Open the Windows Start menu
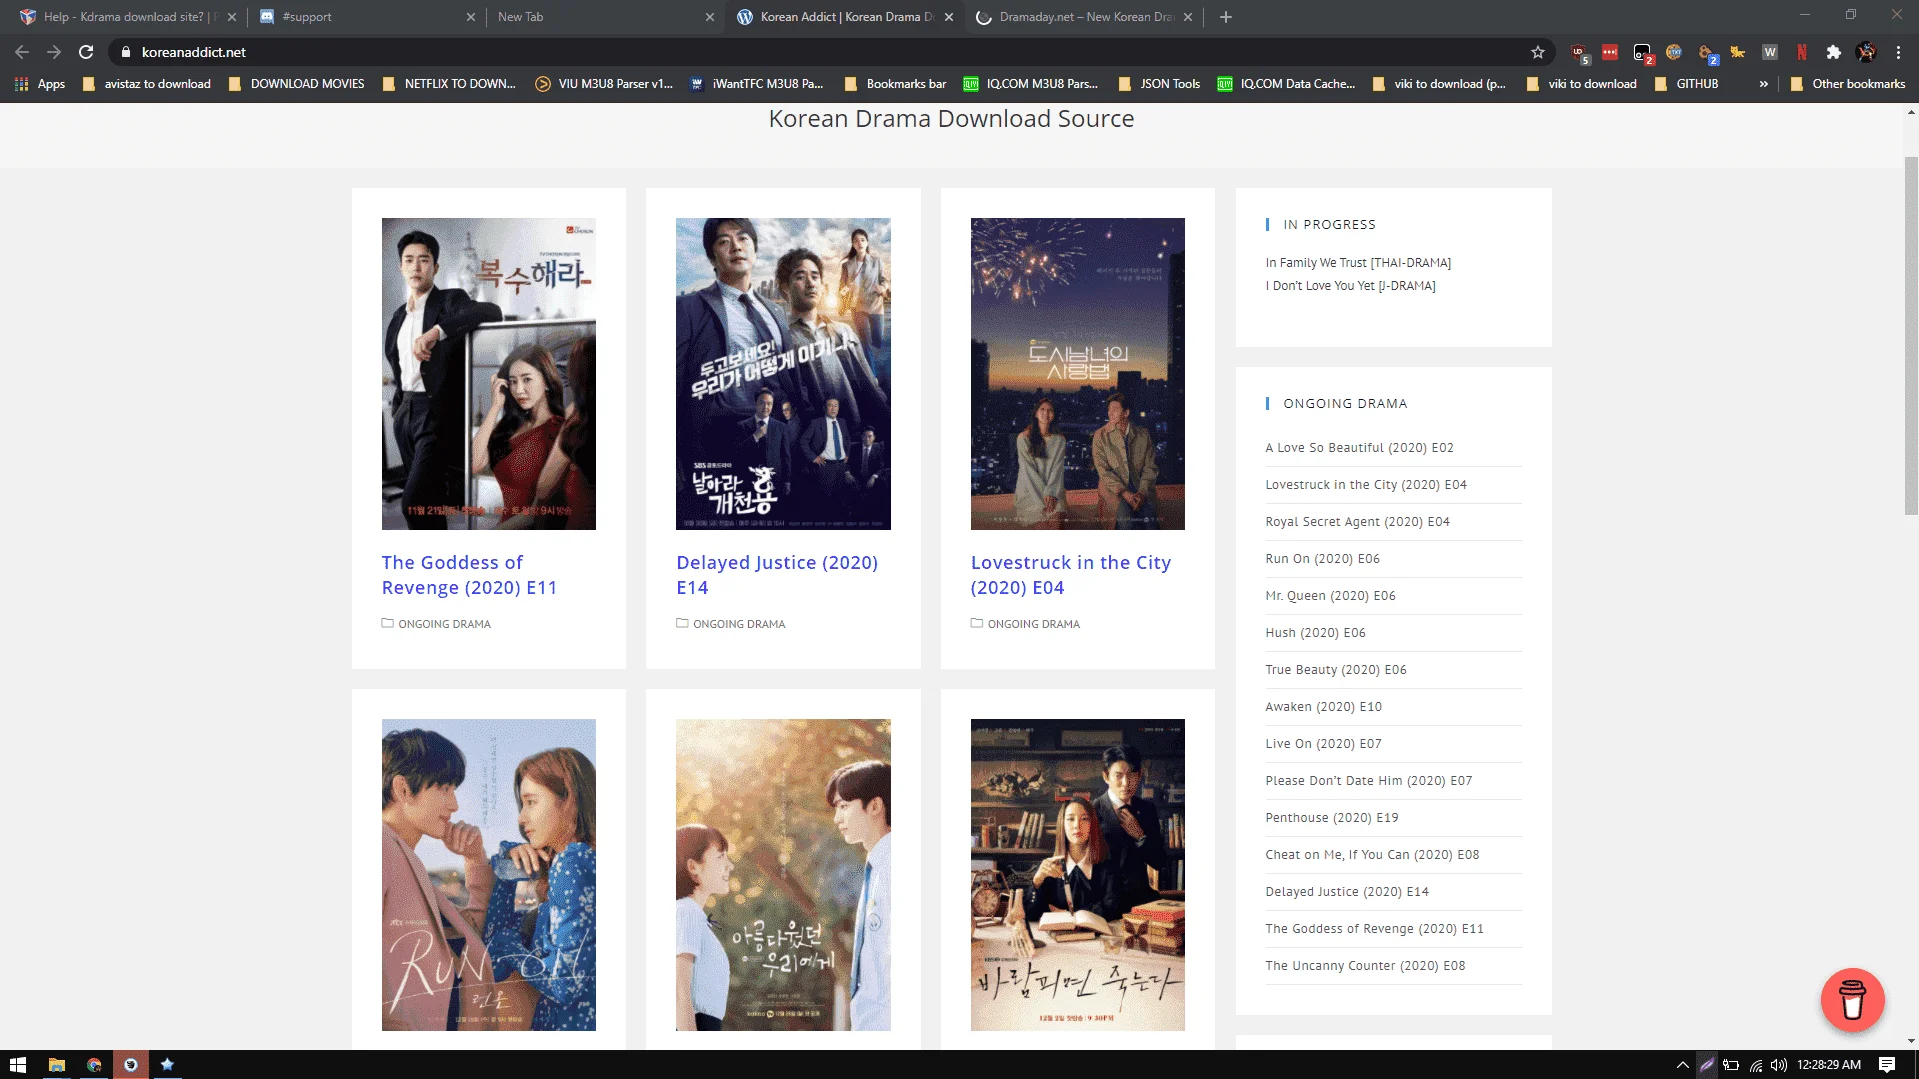 coord(18,1064)
